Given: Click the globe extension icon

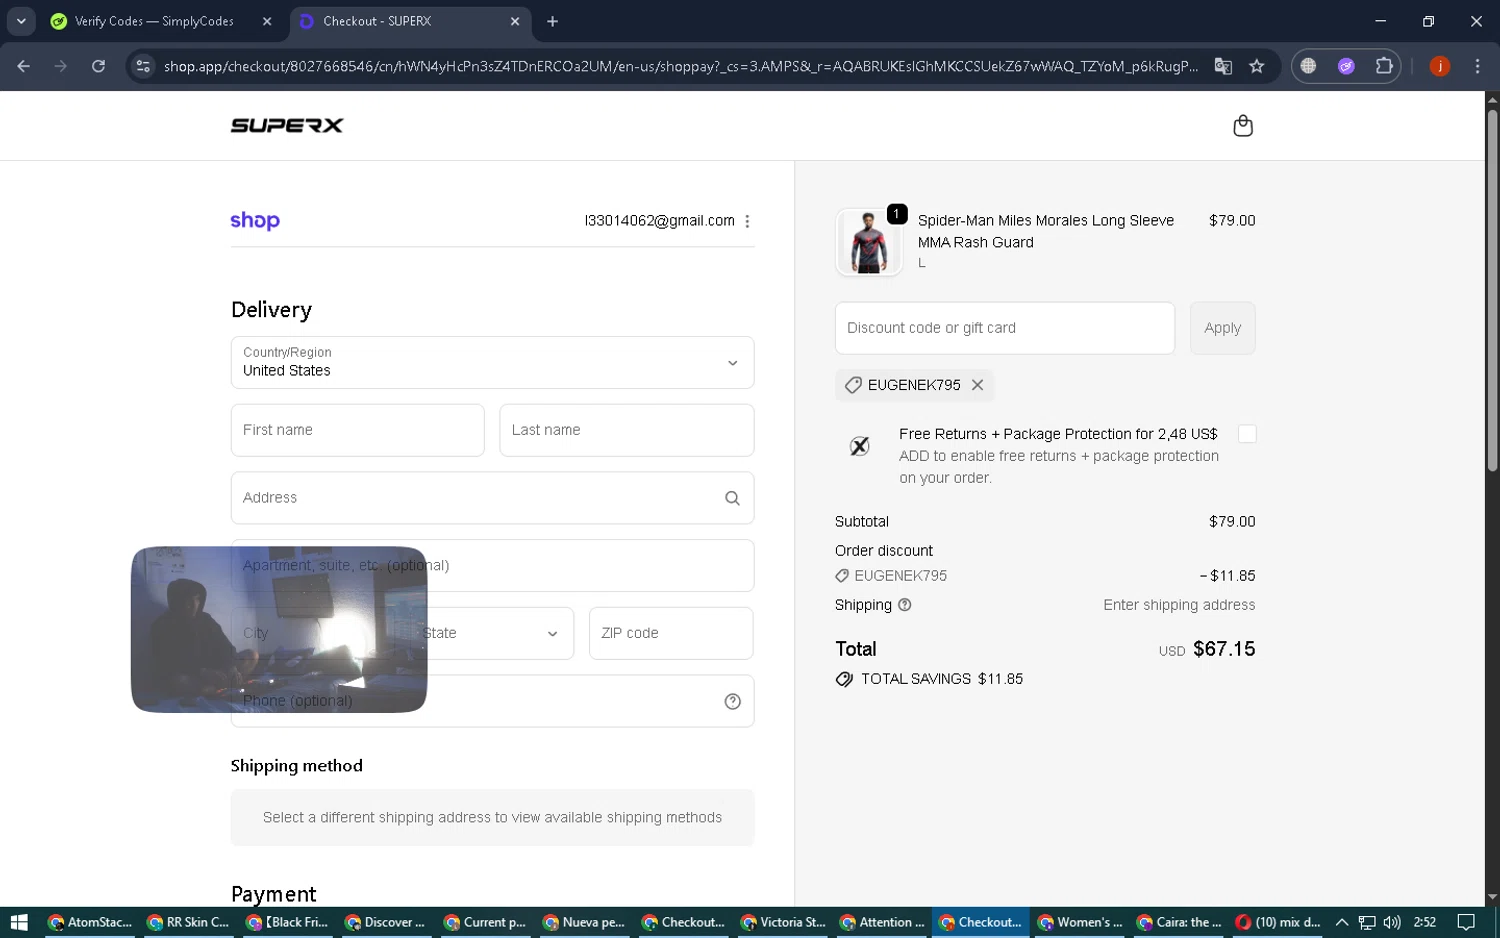Looking at the screenshot, I should coord(1308,66).
